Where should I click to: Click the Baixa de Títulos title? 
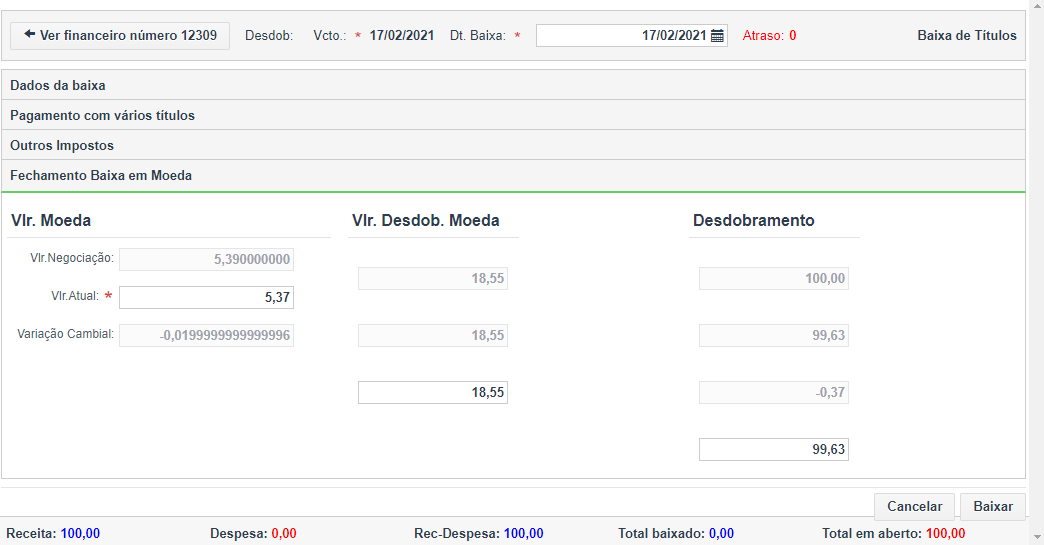pyautogui.click(x=967, y=36)
